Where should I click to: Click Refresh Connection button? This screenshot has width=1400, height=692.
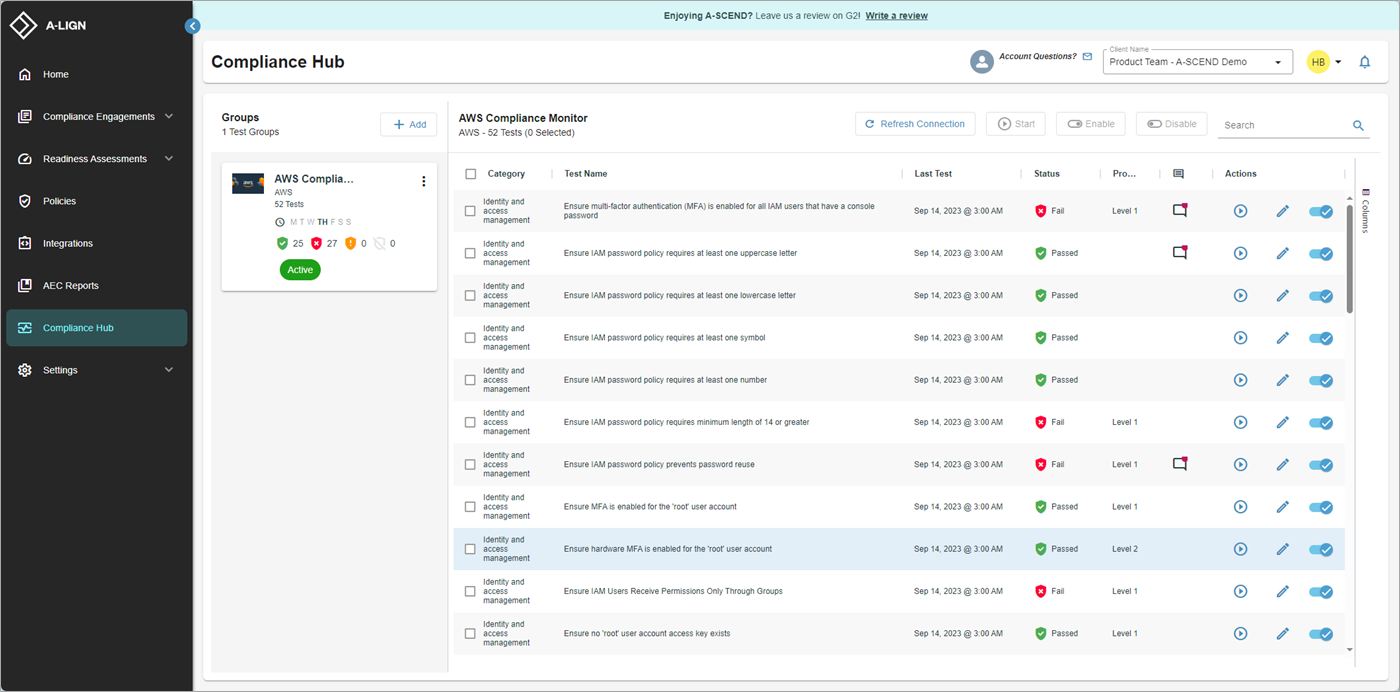pyautogui.click(x=916, y=124)
